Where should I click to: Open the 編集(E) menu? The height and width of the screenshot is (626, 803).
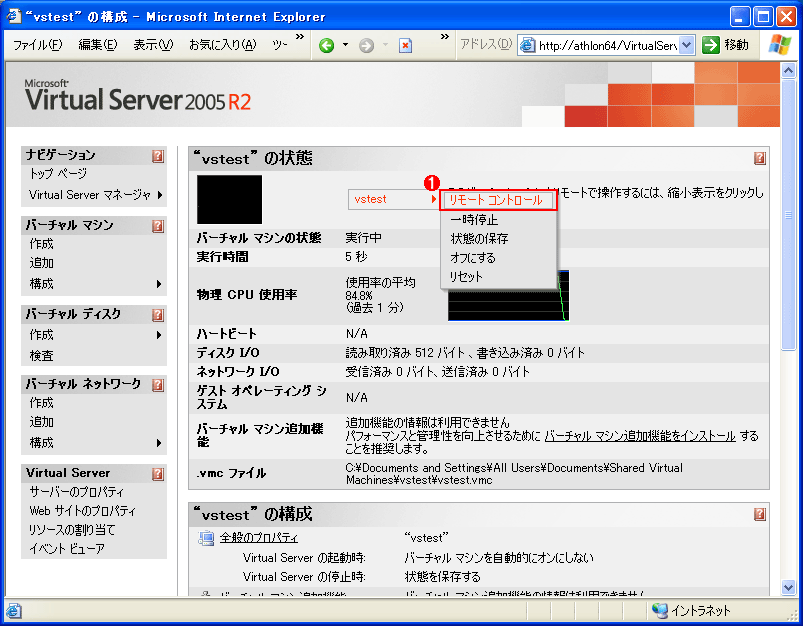pos(97,45)
